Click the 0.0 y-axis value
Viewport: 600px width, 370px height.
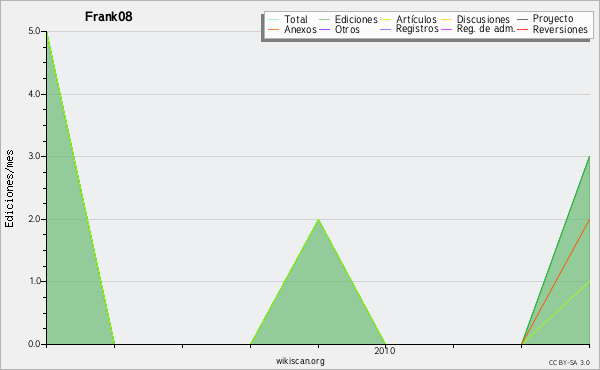pos(34,344)
